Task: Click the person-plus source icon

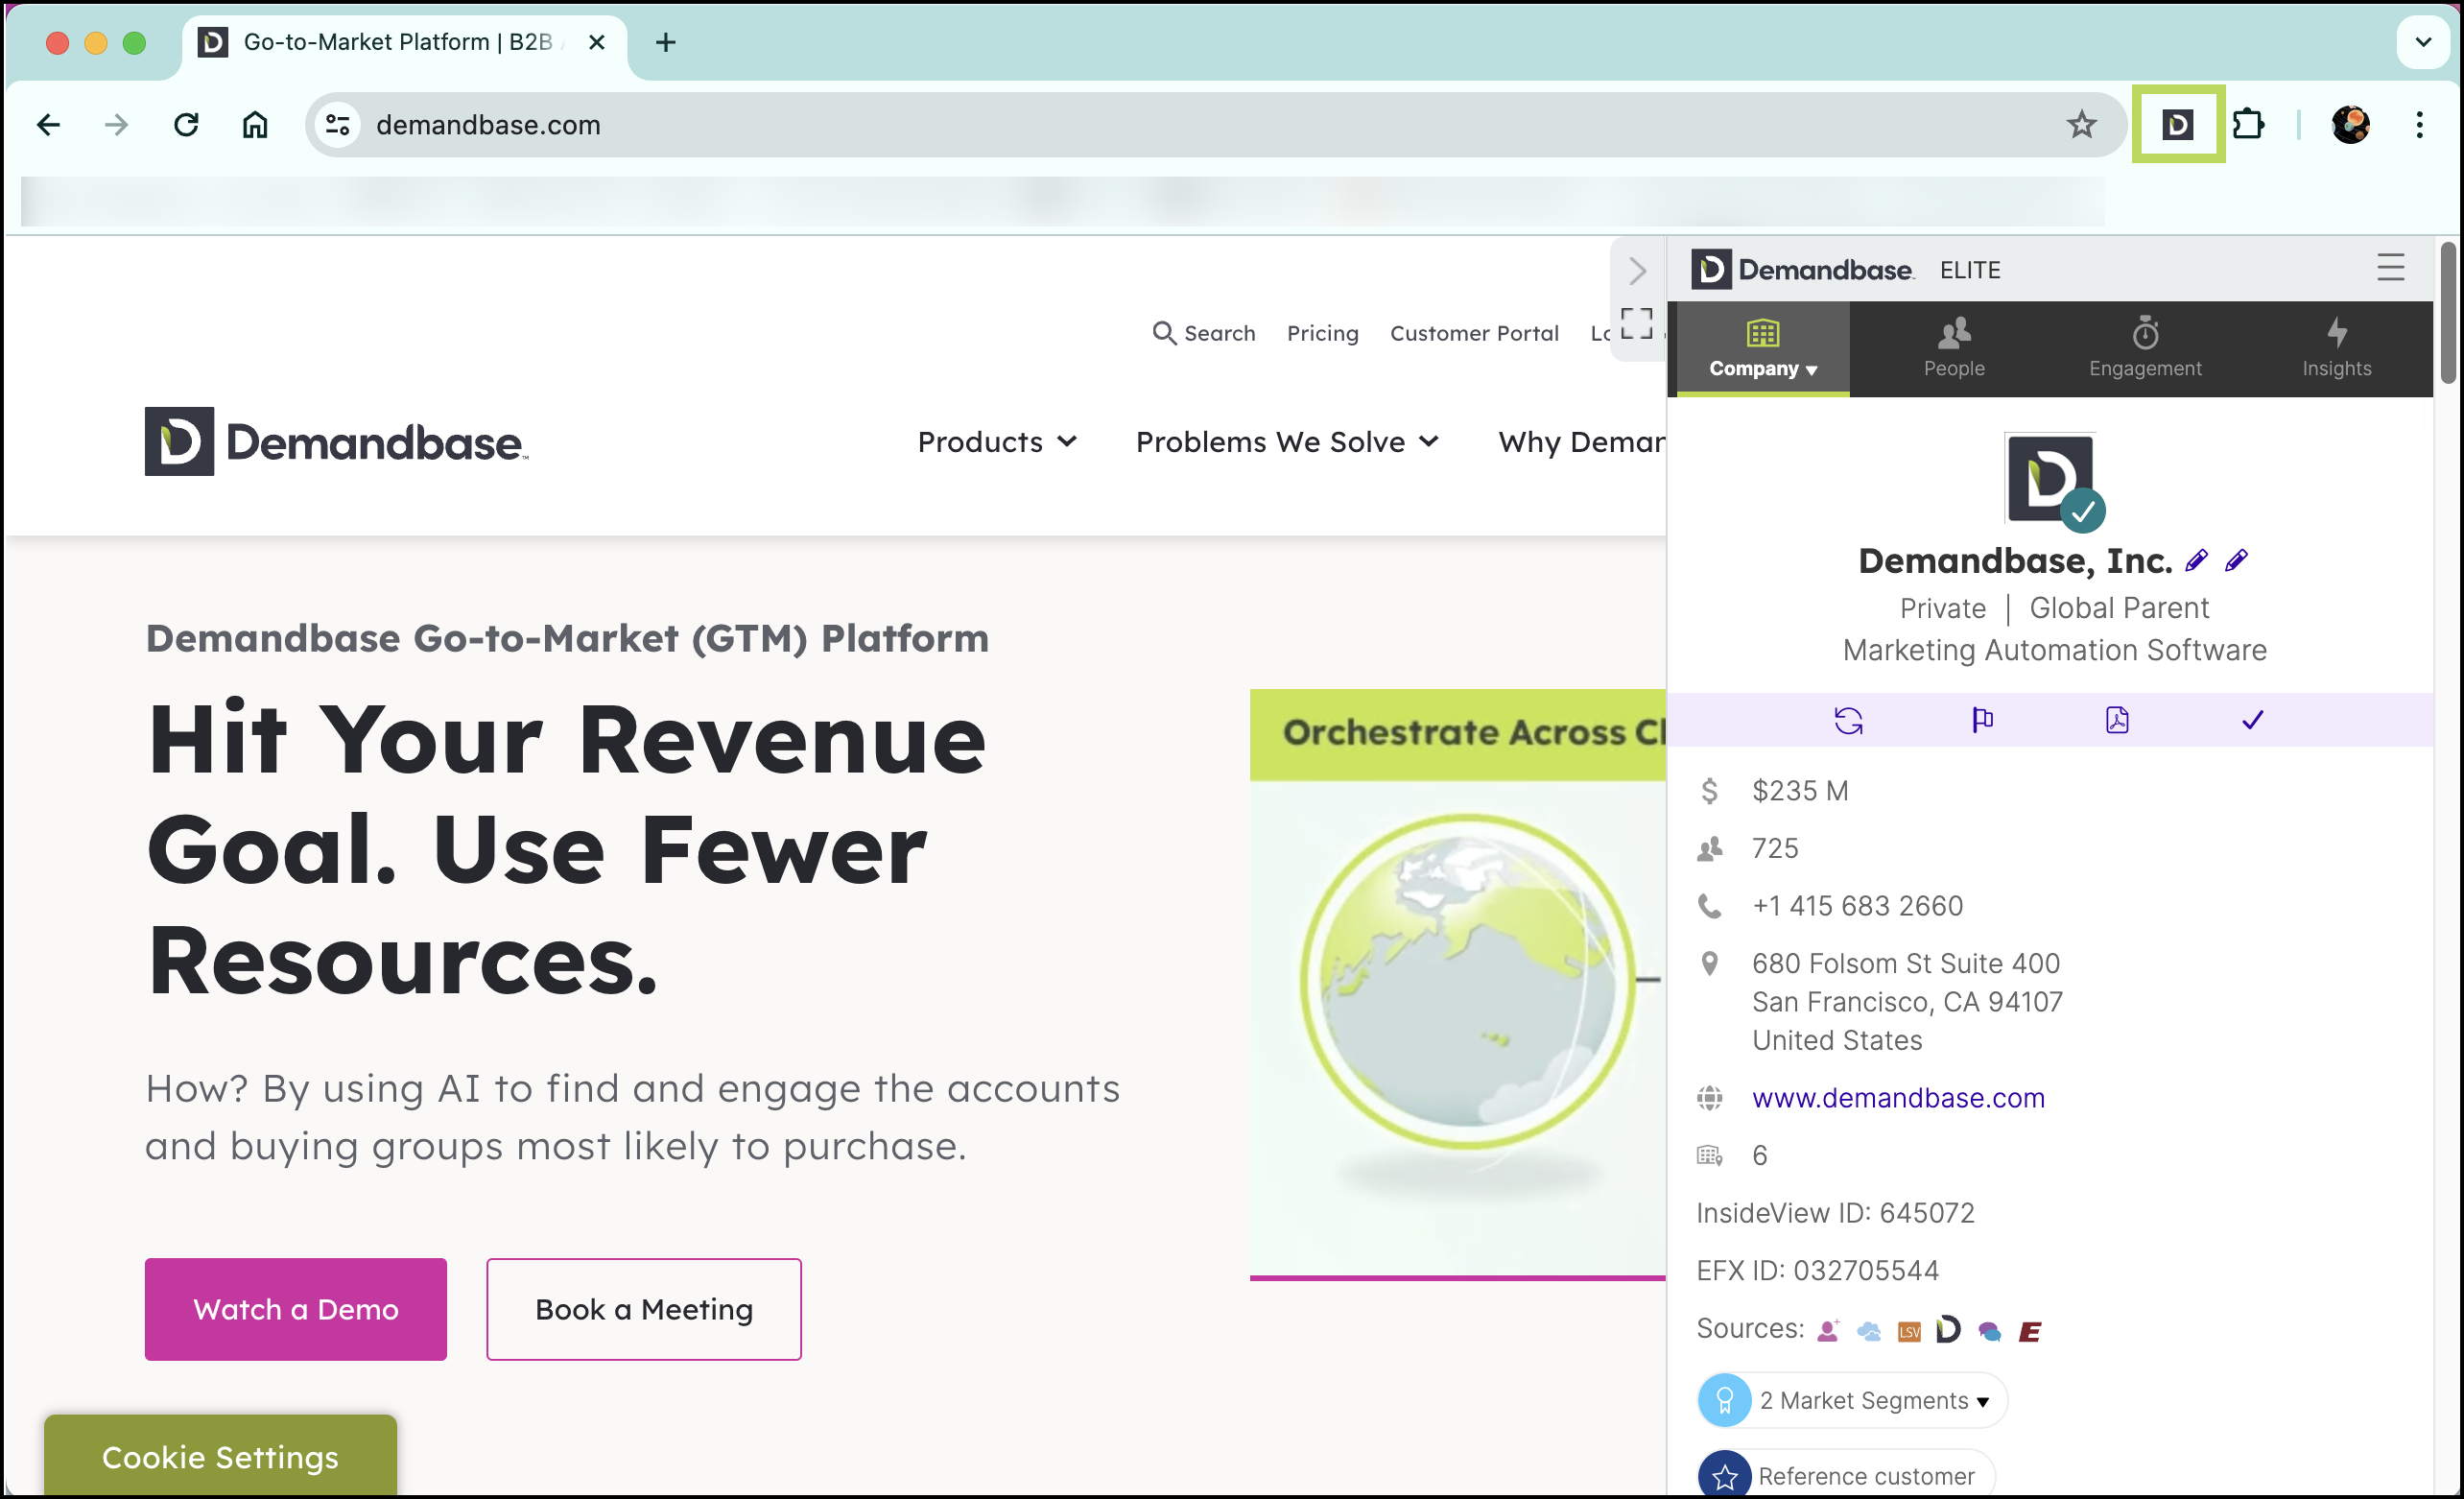Action: (1828, 1331)
